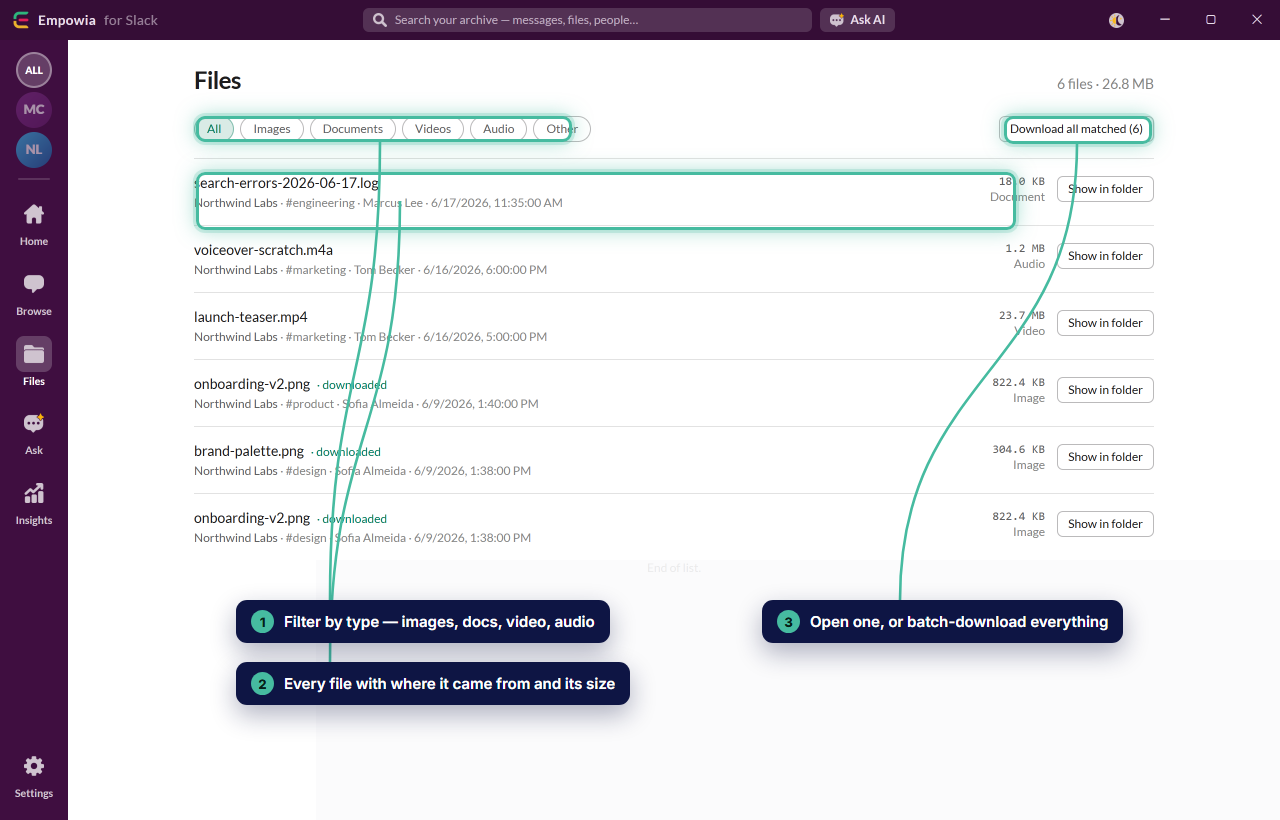The width and height of the screenshot is (1280, 820).
Task: Select the ALL workspaces avatar
Action: pyautogui.click(x=34, y=70)
